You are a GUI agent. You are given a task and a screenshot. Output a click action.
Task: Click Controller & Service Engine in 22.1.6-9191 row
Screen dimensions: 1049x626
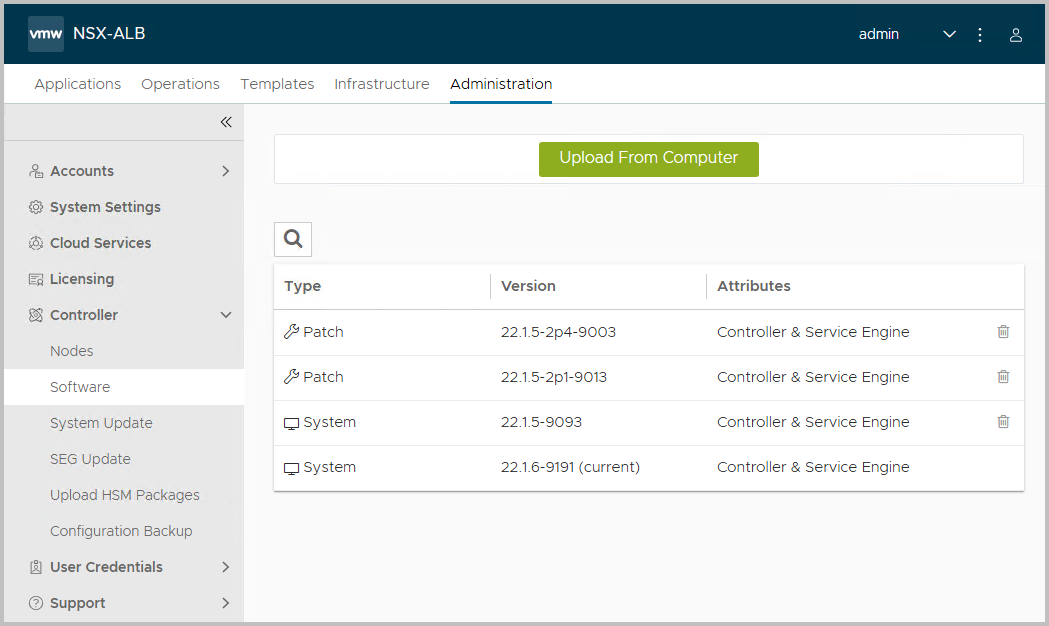(813, 467)
